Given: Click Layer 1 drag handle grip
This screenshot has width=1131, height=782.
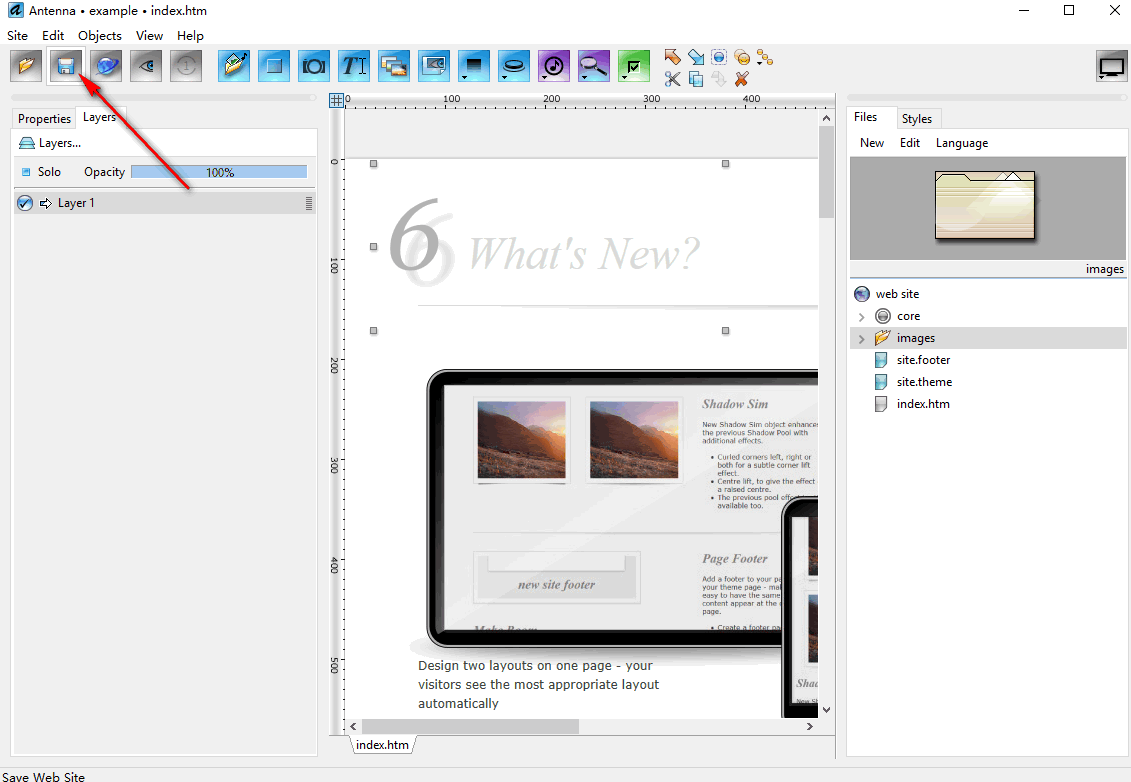Looking at the screenshot, I should click(x=309, y=203).
